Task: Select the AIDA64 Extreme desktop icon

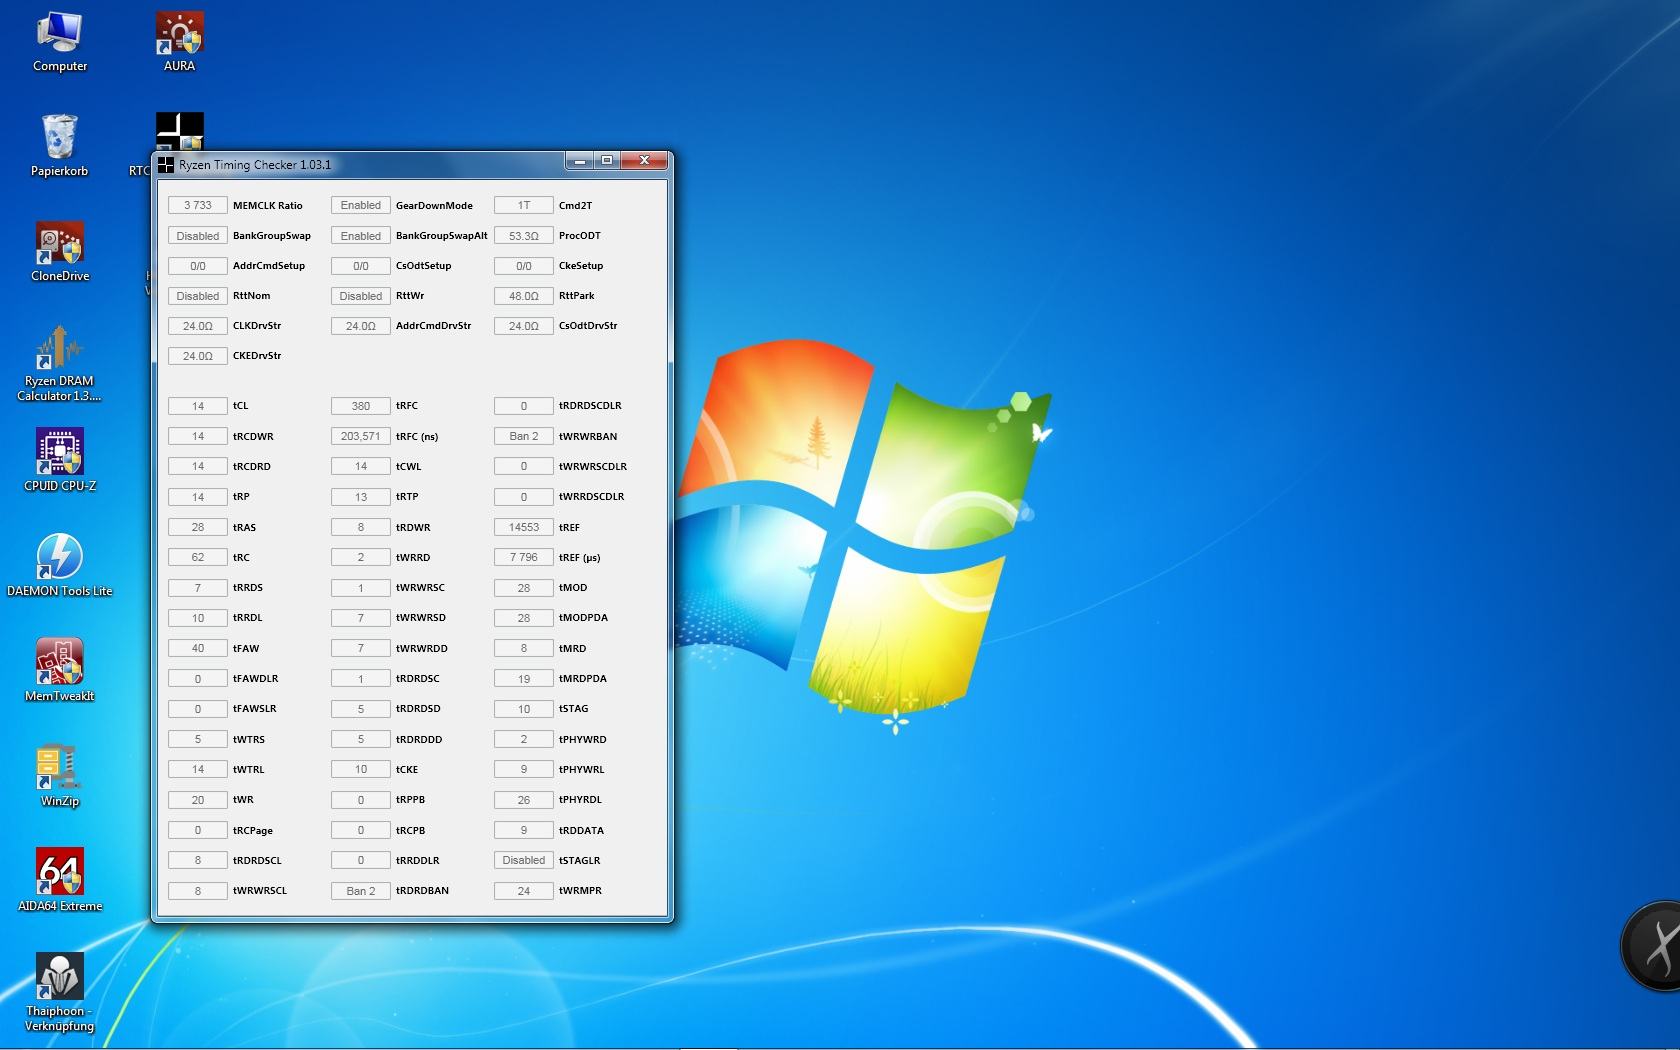Action: pos(60,881)
